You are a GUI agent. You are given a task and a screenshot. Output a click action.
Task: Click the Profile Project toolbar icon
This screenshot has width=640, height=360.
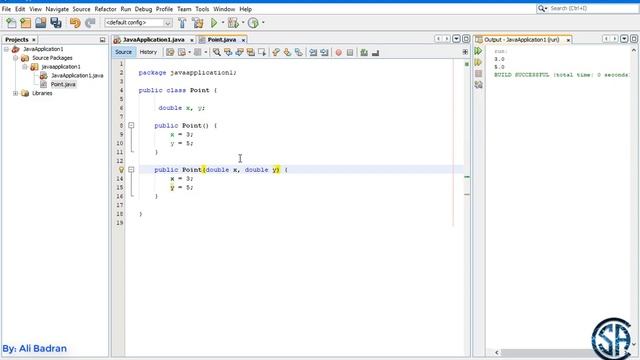click(x=253, y=23)
